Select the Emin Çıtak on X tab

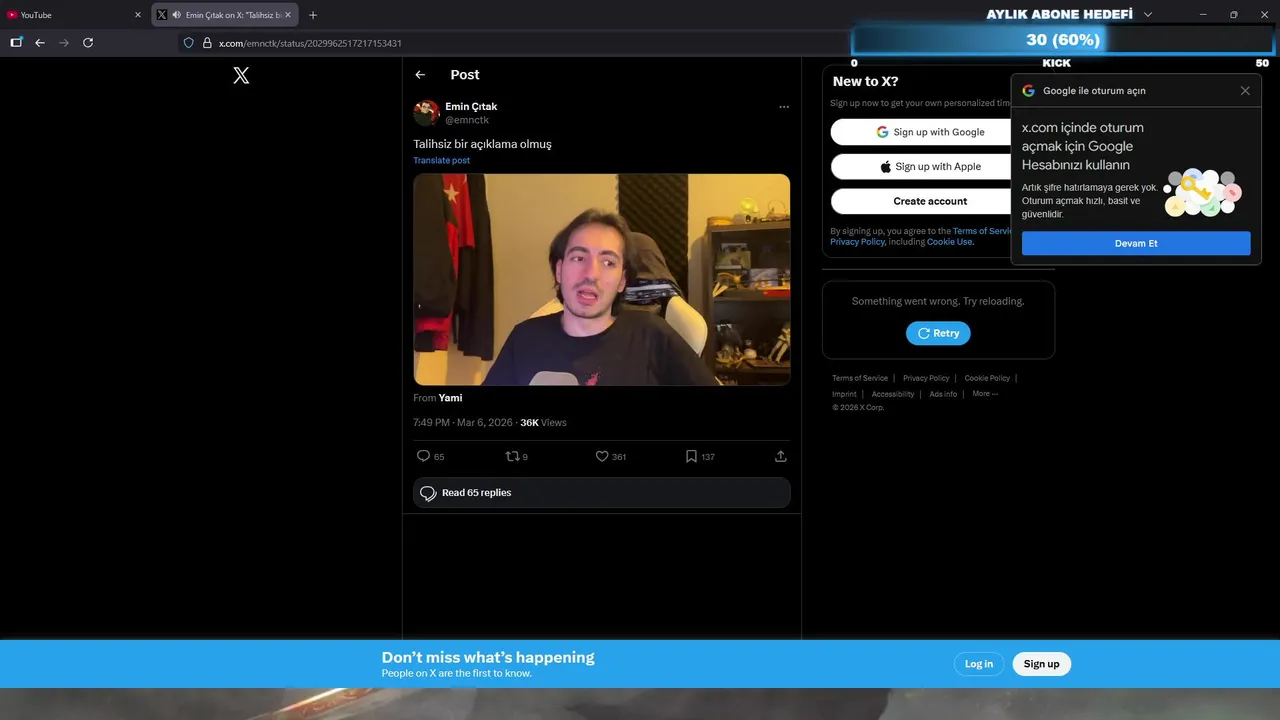tap(225, 15)
